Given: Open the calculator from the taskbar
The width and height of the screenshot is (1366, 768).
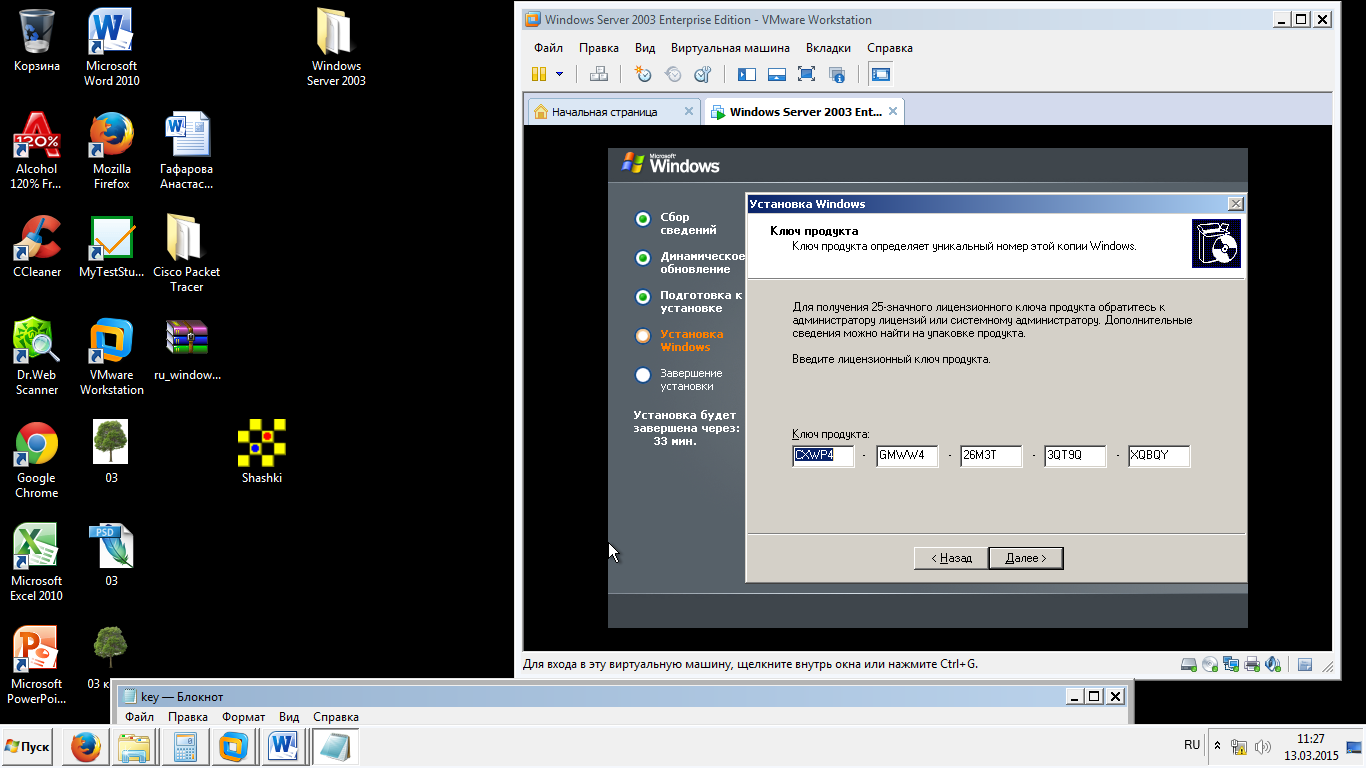Looking at the screenshot, I should coord(185,747).
